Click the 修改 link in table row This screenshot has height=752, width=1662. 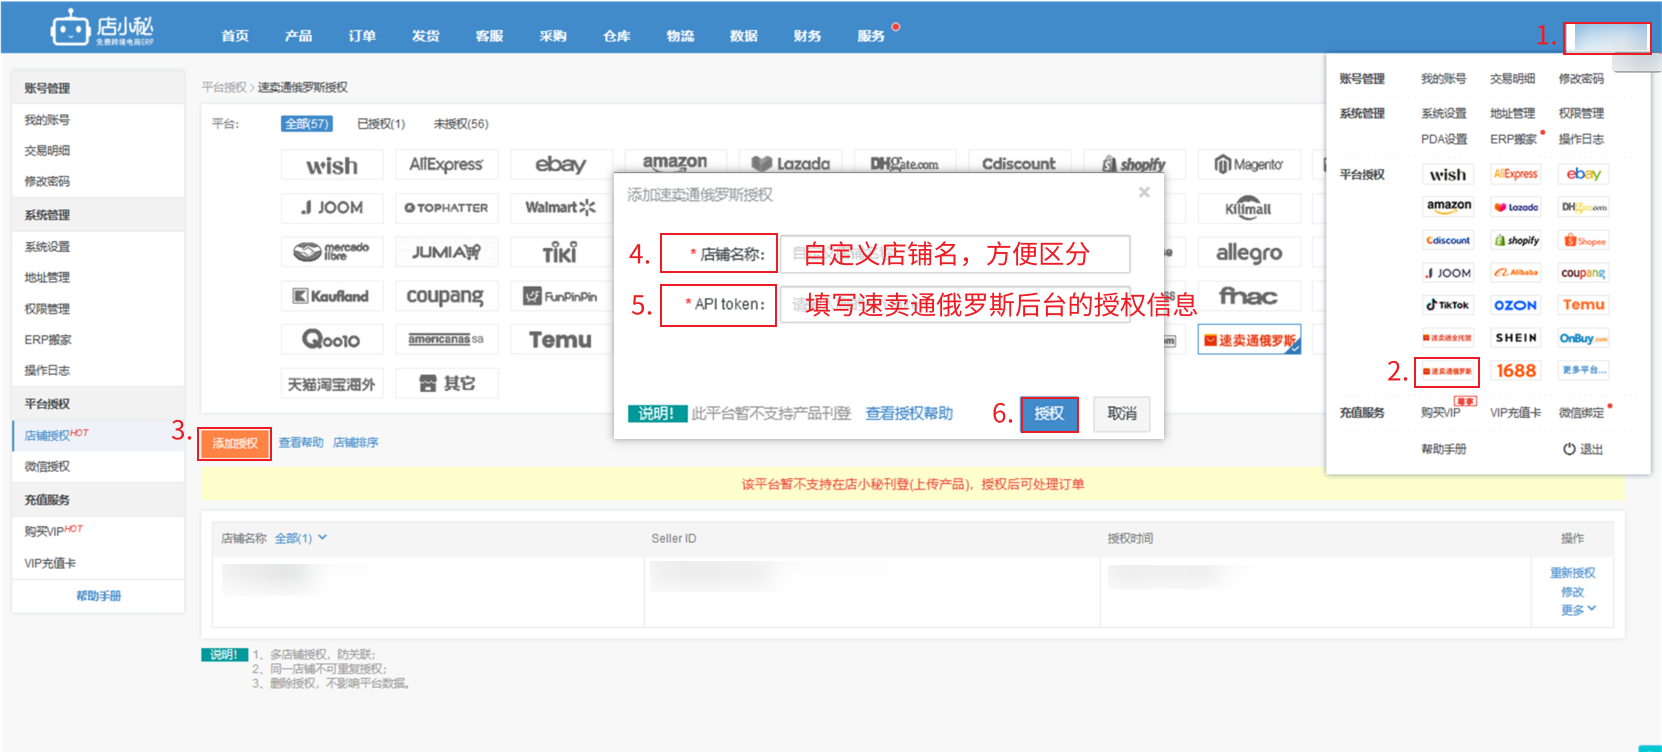(1573, 592)
